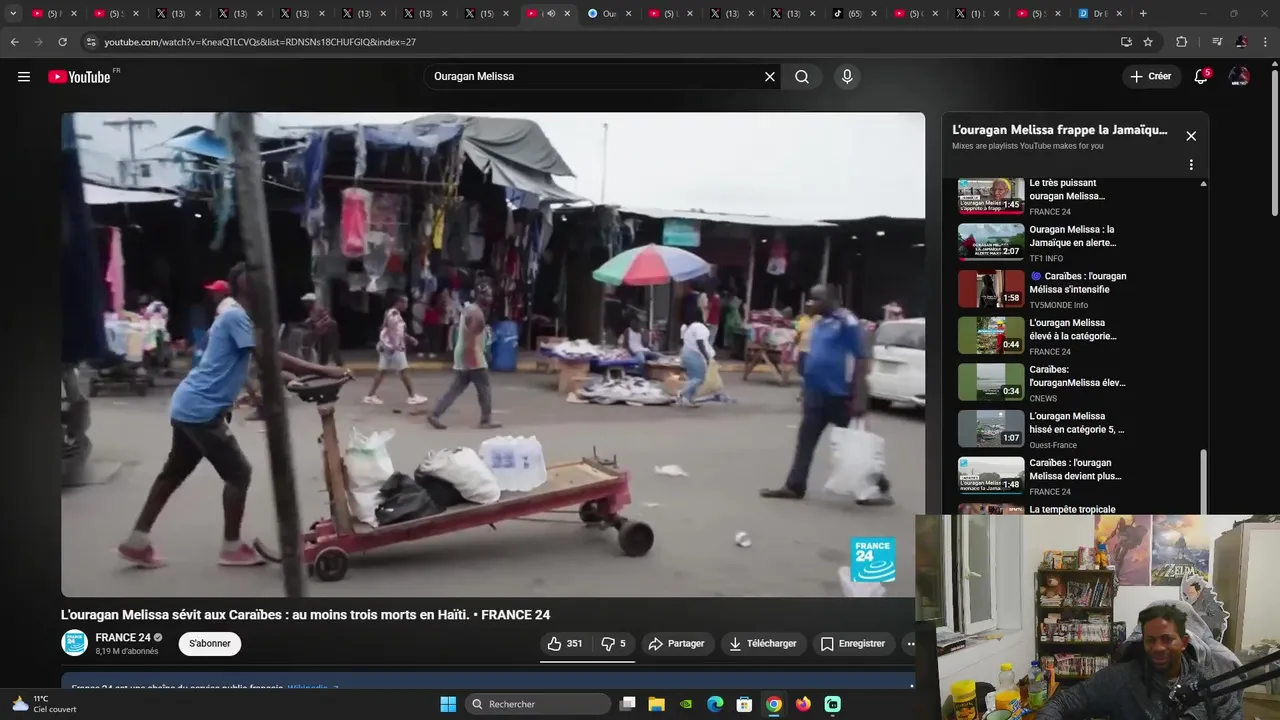Click the taskbar Rechercher search box

[x=538, y=704]
